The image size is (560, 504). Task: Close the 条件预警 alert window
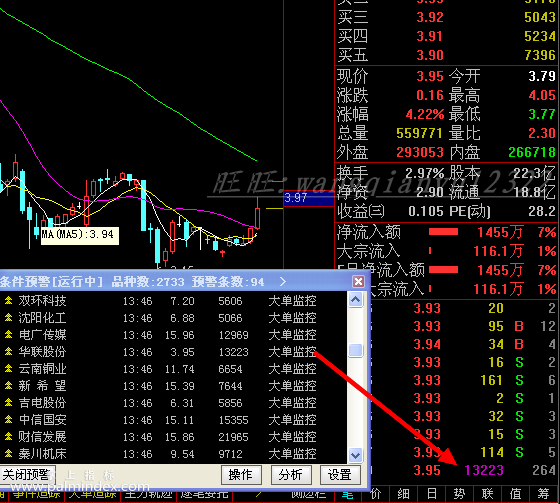click(358, 281)
